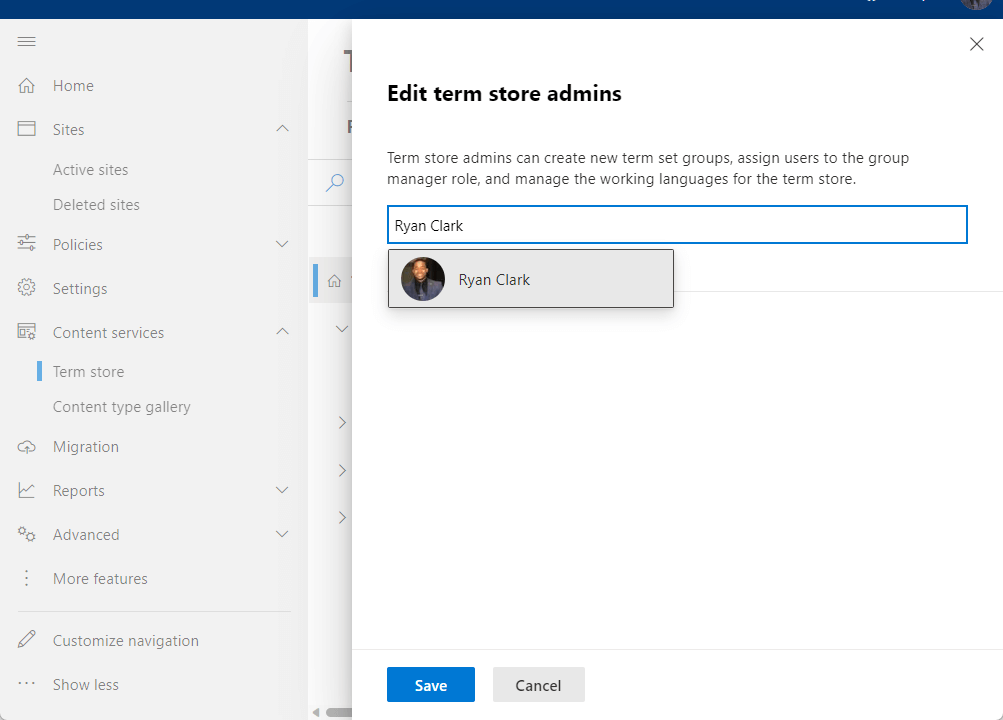The width and height of the screenshot is (1003, 720).
Task: Open Active sites
Action: tap(90, 169)
